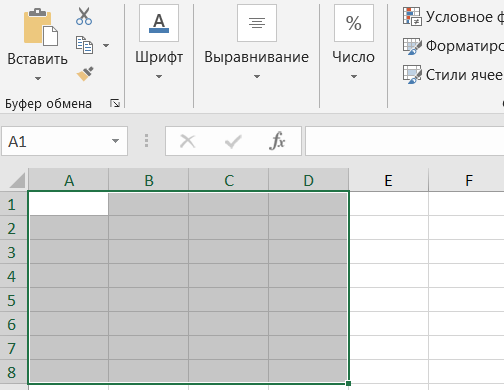Click the Select All corner triangle
504x390 pixels.
click(17, 180)
